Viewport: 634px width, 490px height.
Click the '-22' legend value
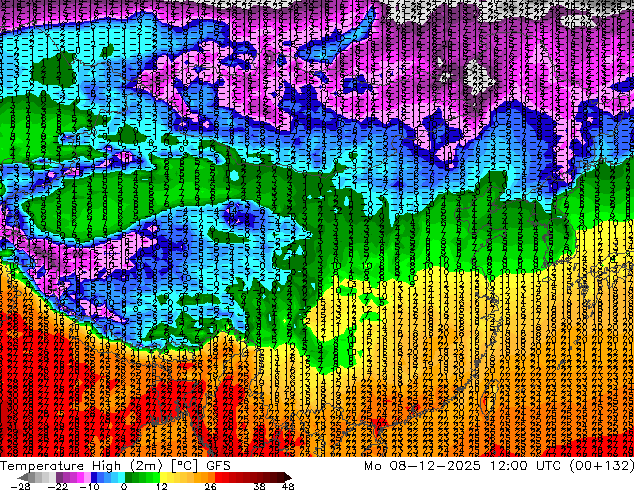click(x=57, y=486)
